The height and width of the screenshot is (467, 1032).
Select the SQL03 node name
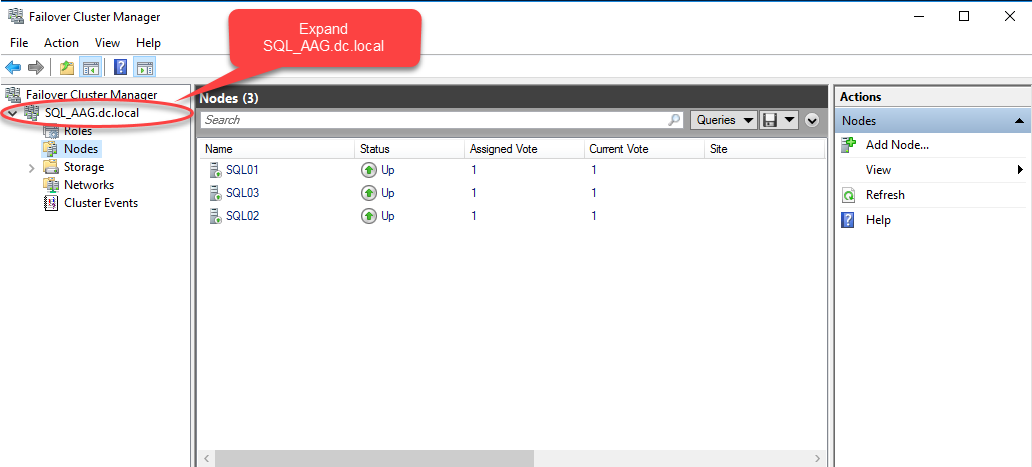pyautogui.click(x=242, y=193)
